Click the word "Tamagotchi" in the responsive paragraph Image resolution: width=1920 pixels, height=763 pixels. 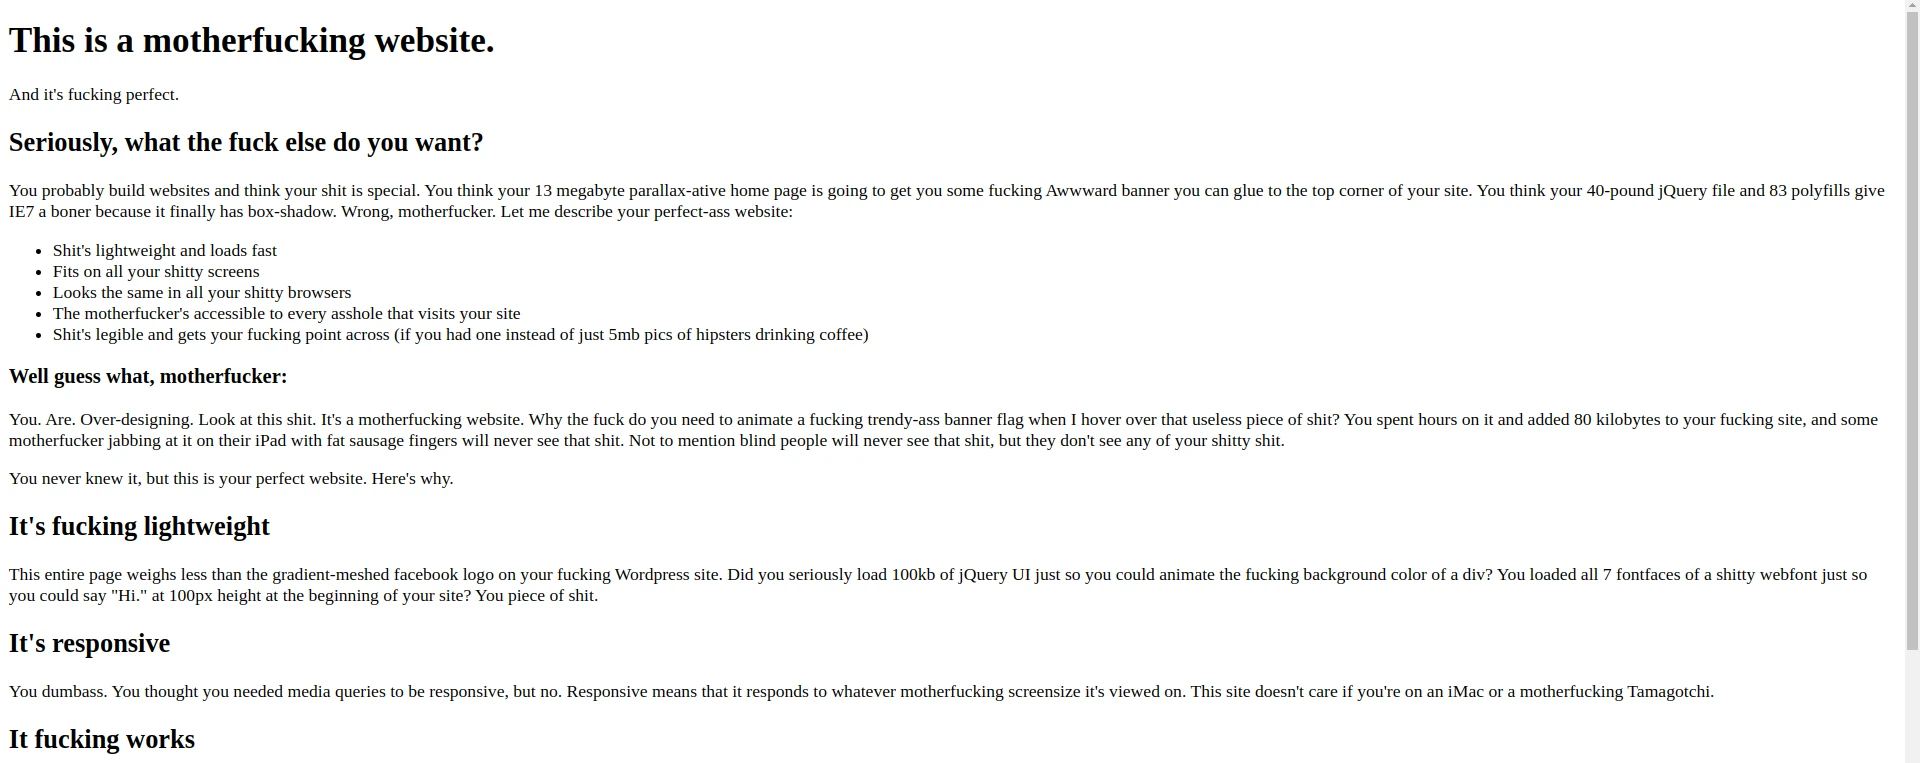[x=1668, y=692]
